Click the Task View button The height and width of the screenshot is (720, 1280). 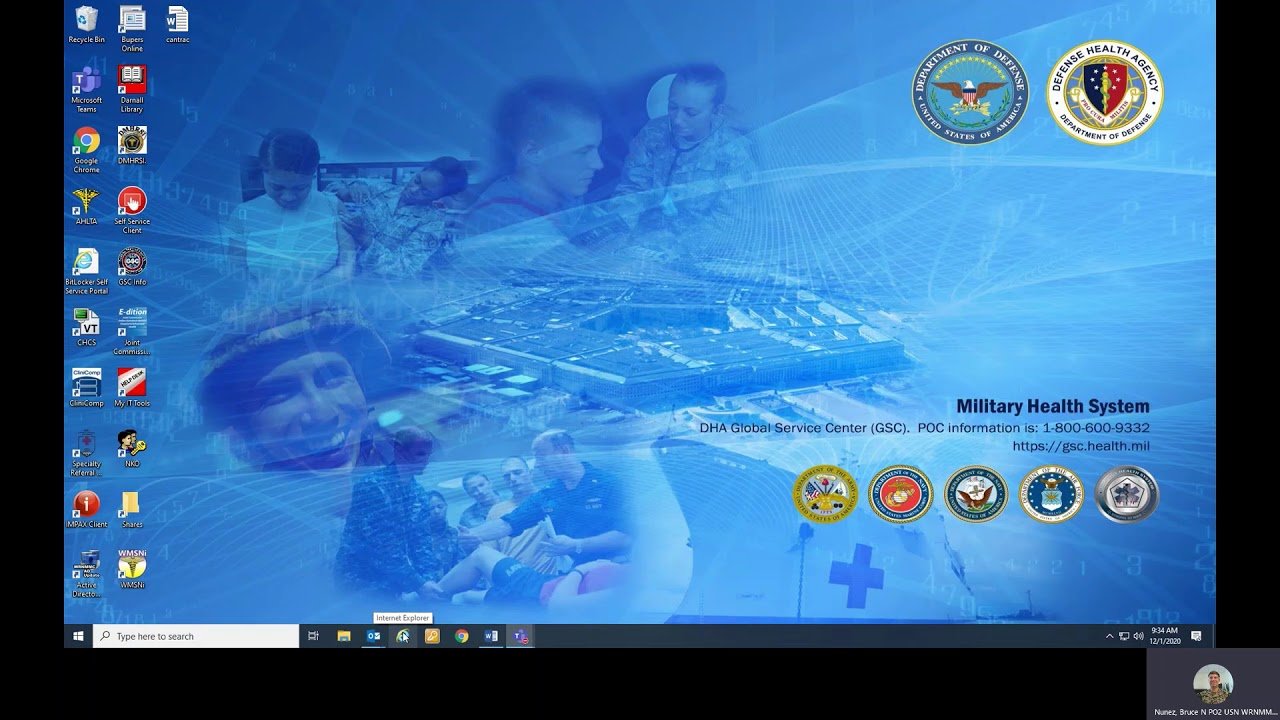point(313,636)
